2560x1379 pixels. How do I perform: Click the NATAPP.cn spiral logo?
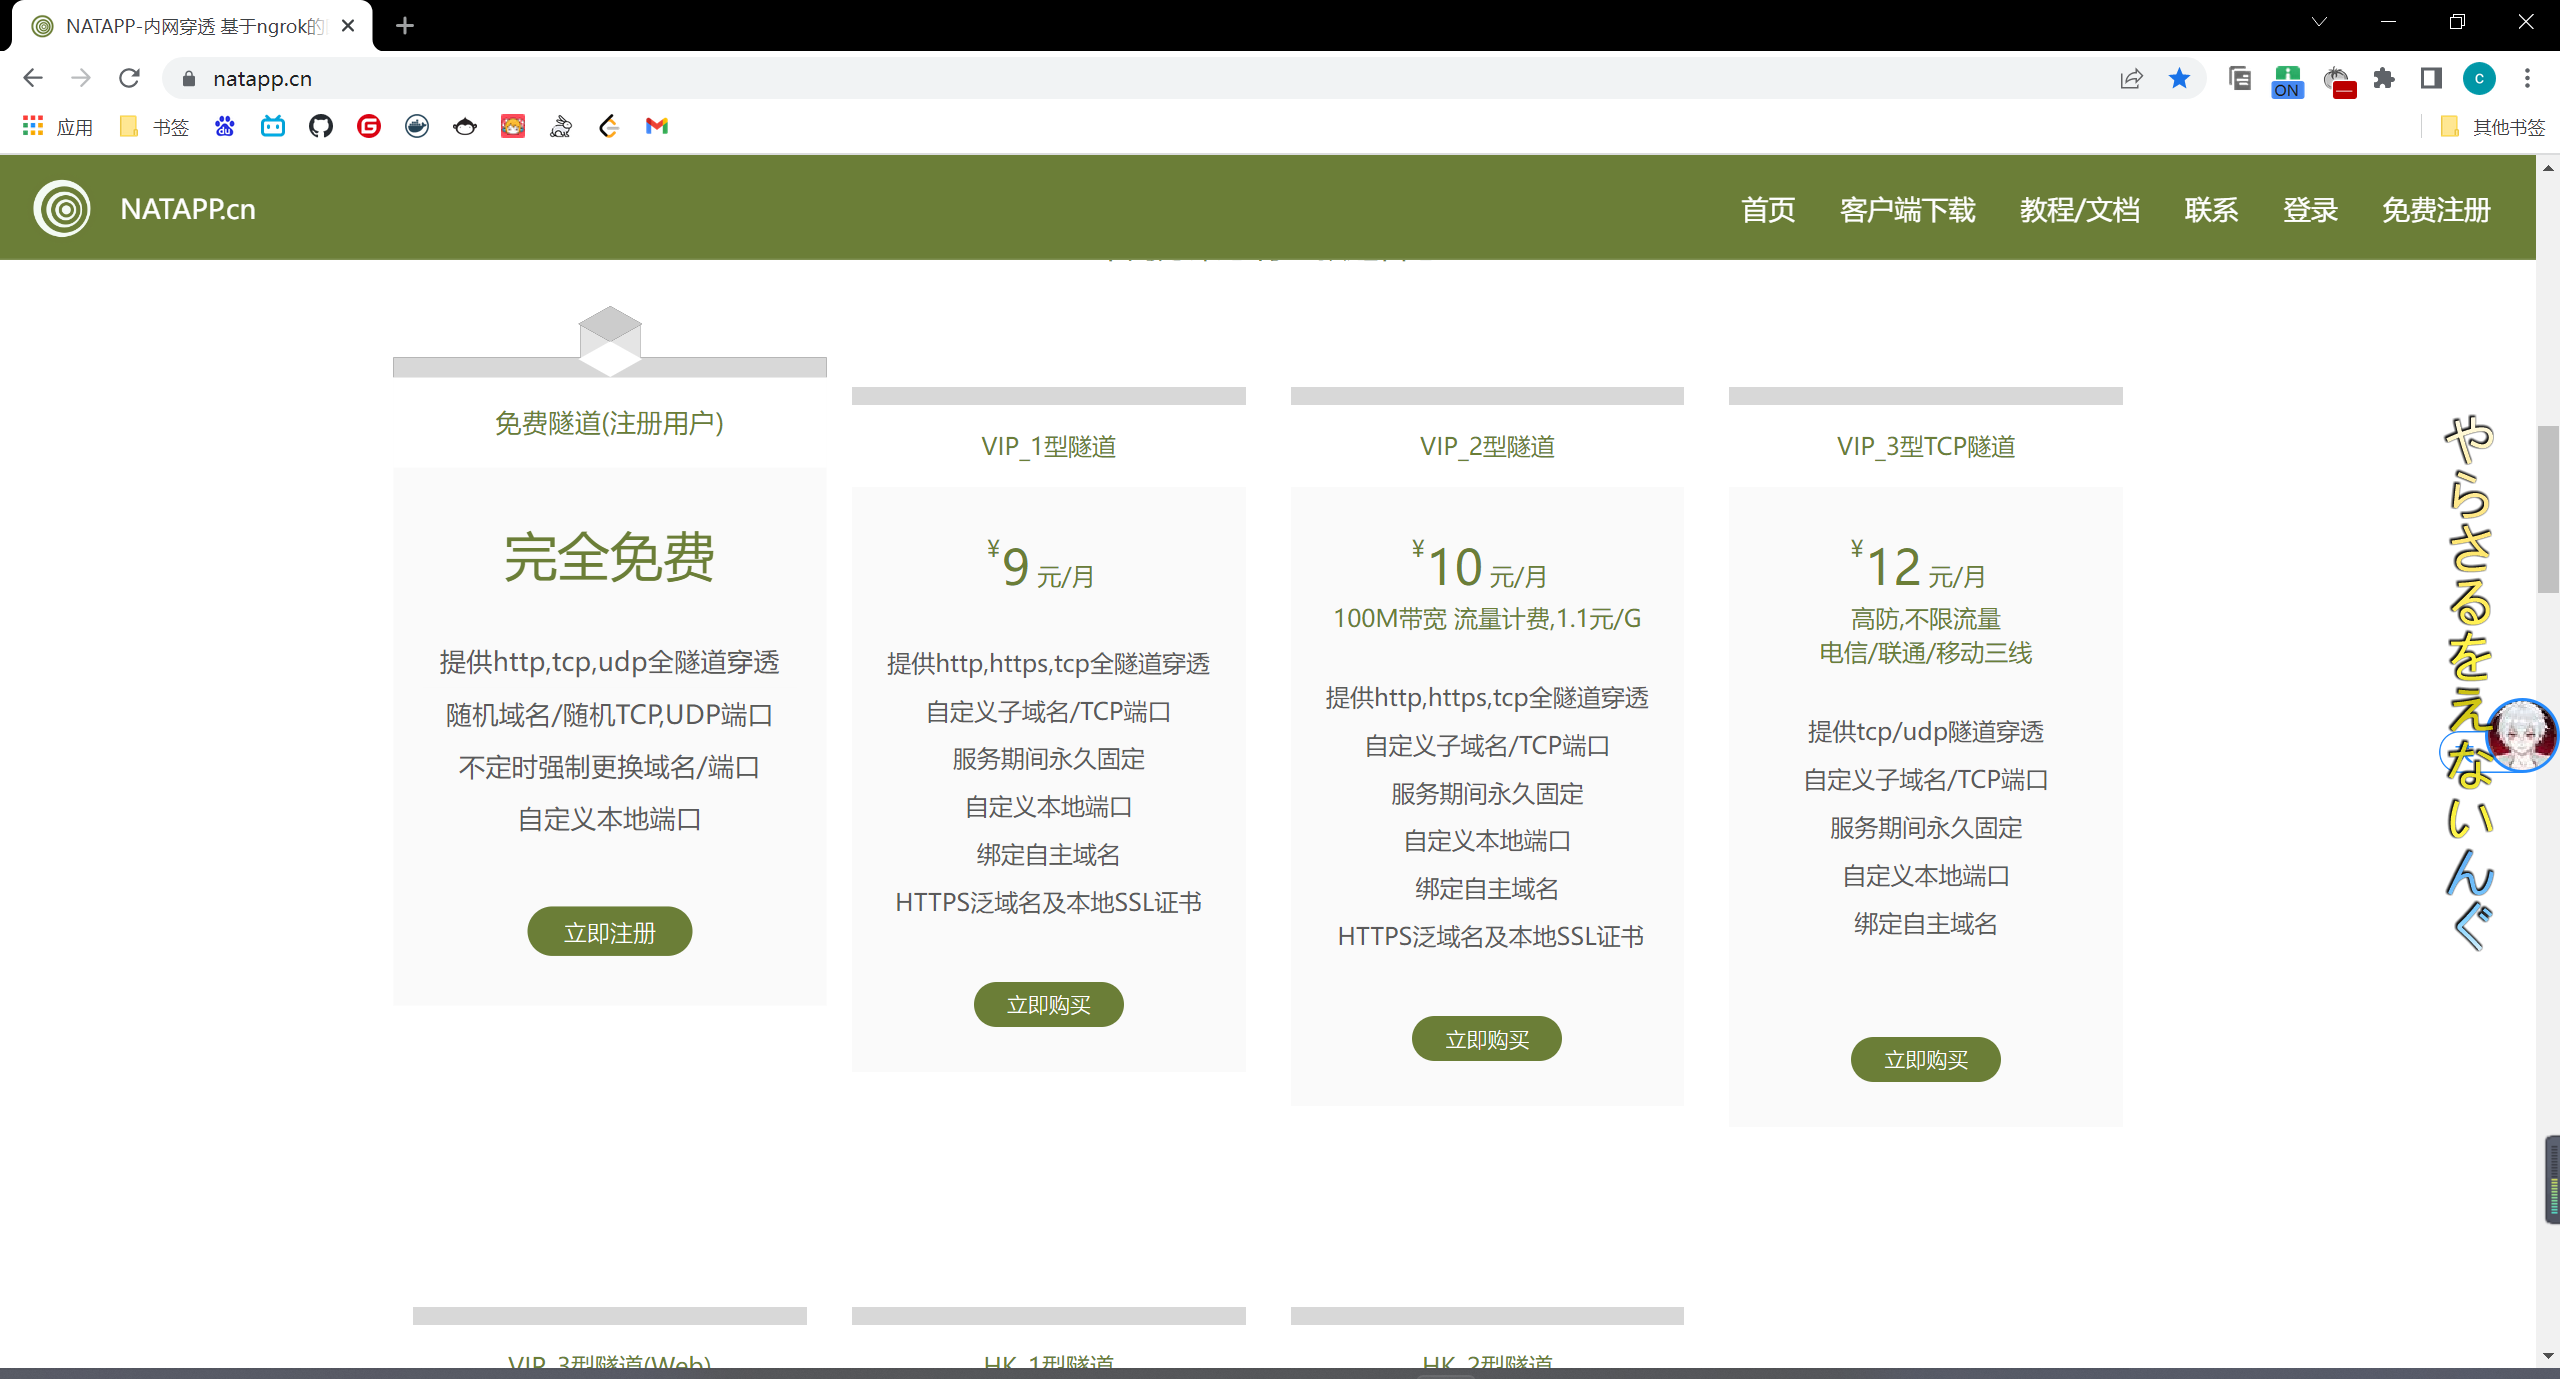(62, 208)
